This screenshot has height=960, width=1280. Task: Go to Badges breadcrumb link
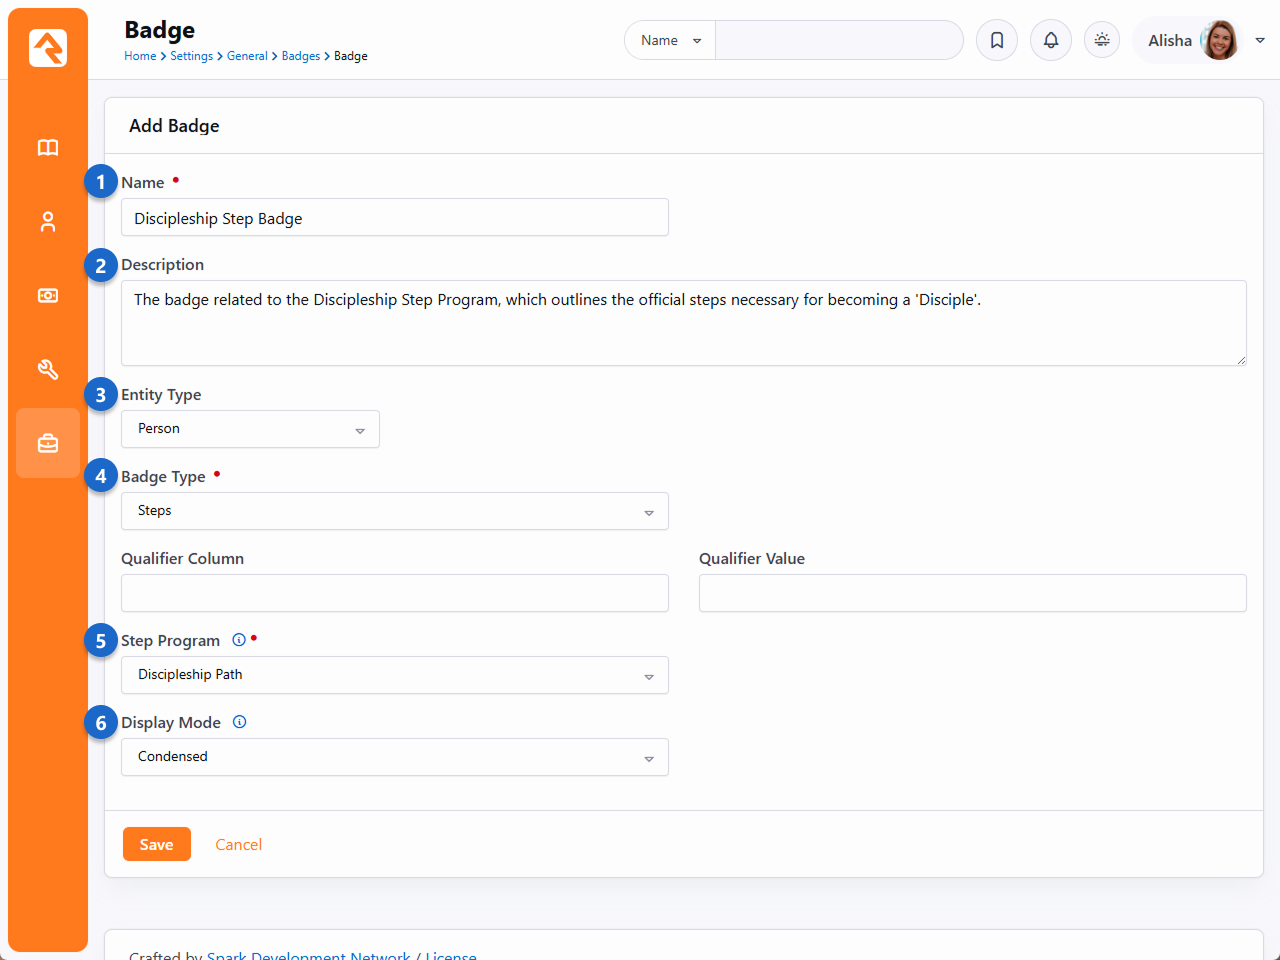(300, 56)
